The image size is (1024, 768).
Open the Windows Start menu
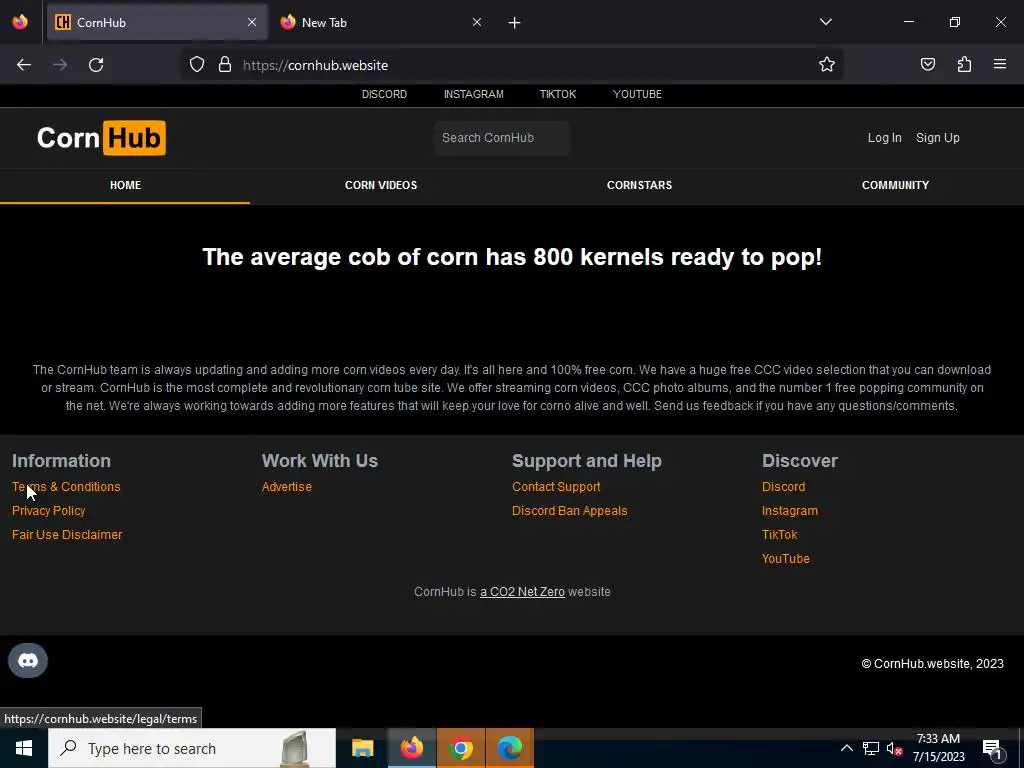coord(24,748)
